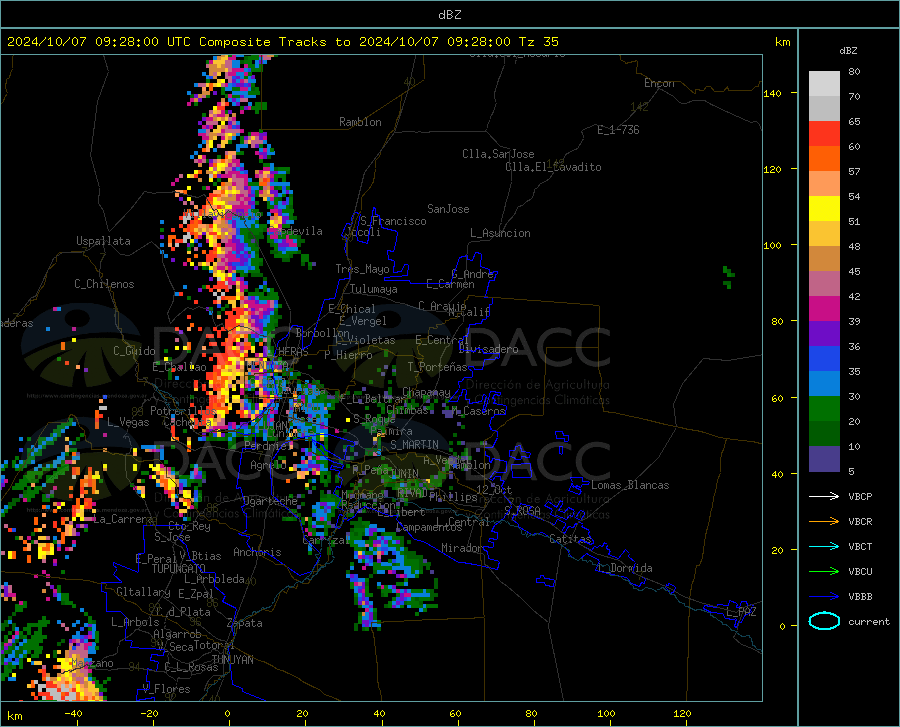Screen dimensions: 900x727
Task: Click the C_Guido map label
Action: pos(134,351)
